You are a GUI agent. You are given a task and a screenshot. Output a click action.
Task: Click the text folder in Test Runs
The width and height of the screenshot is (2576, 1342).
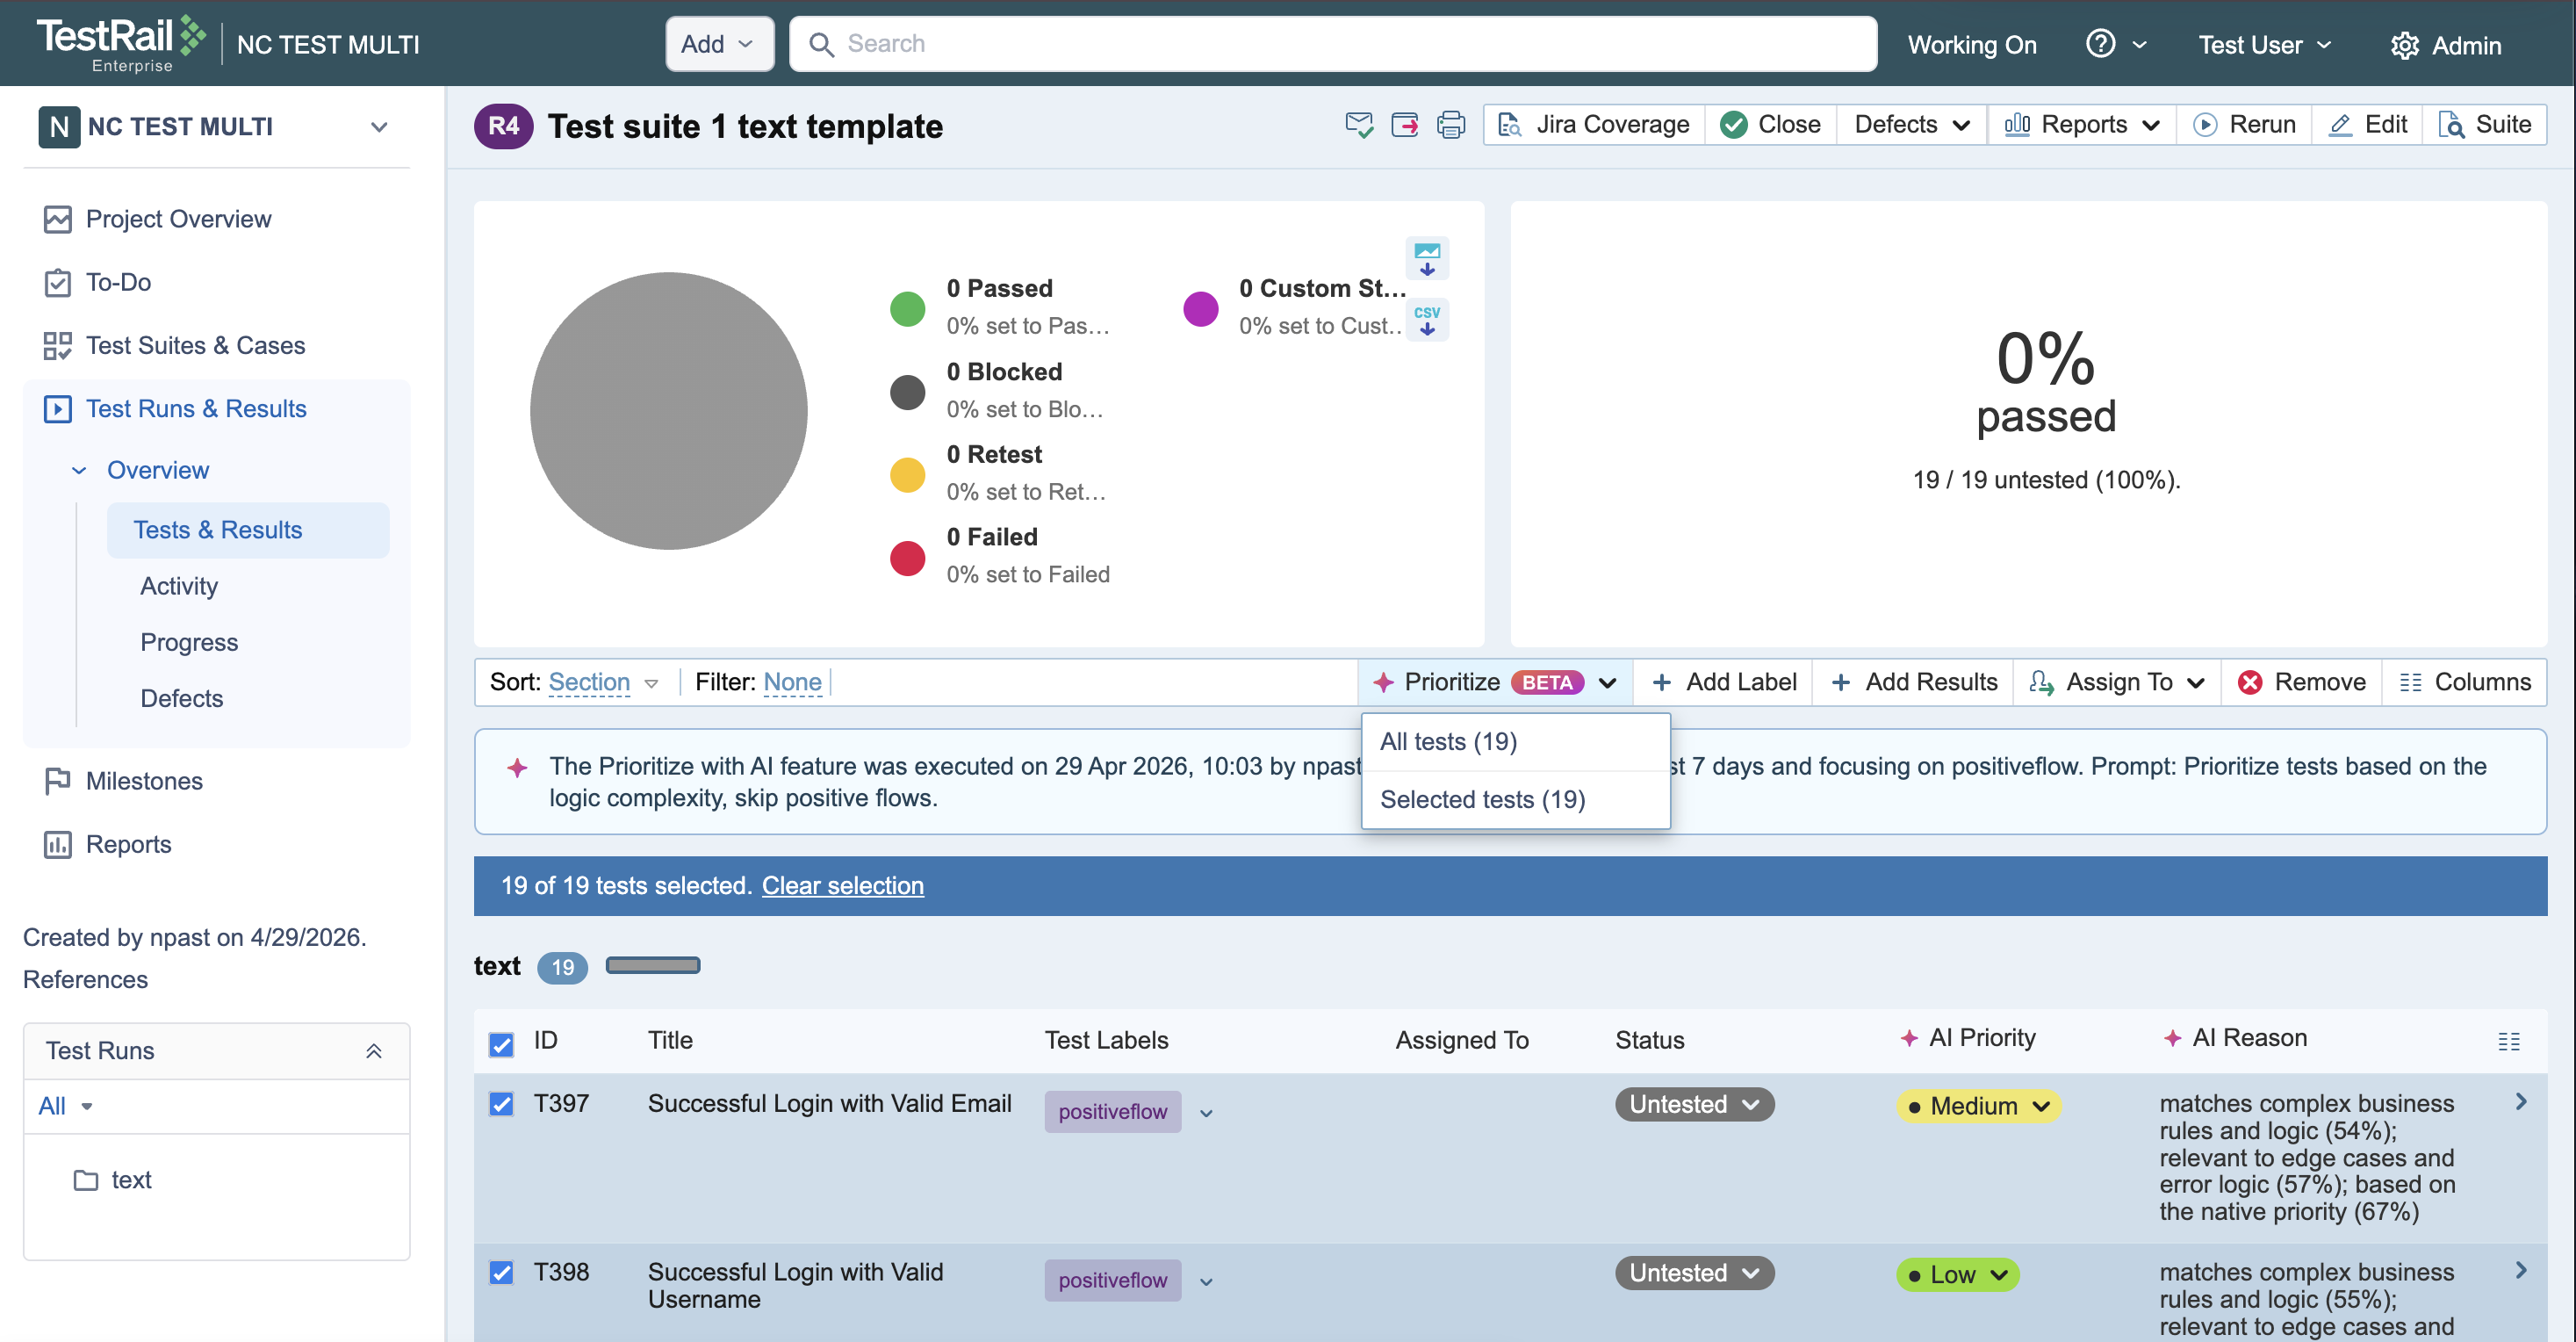coord(112,1180)
